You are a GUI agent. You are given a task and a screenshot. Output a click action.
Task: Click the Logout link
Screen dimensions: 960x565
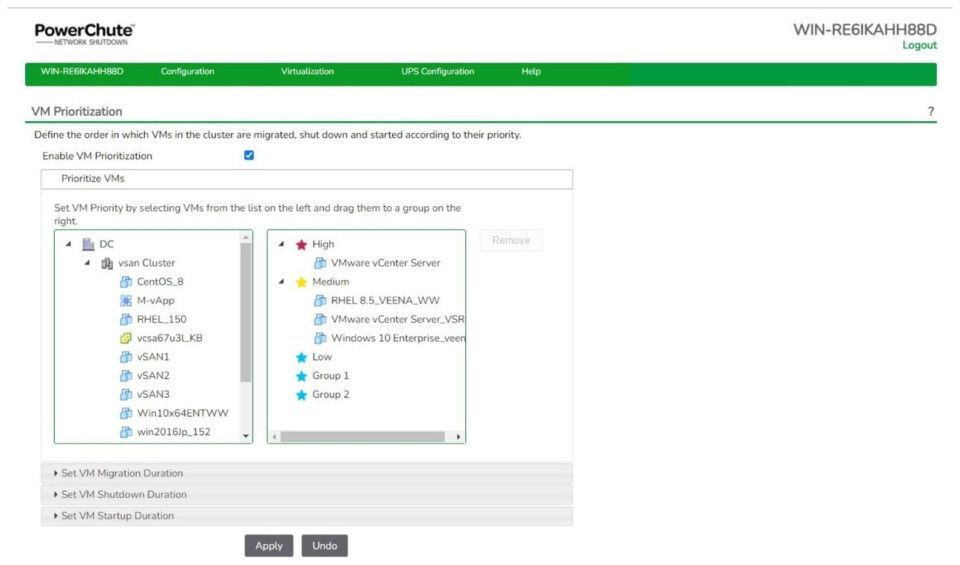pyautogui.click(x=919, y=45)
